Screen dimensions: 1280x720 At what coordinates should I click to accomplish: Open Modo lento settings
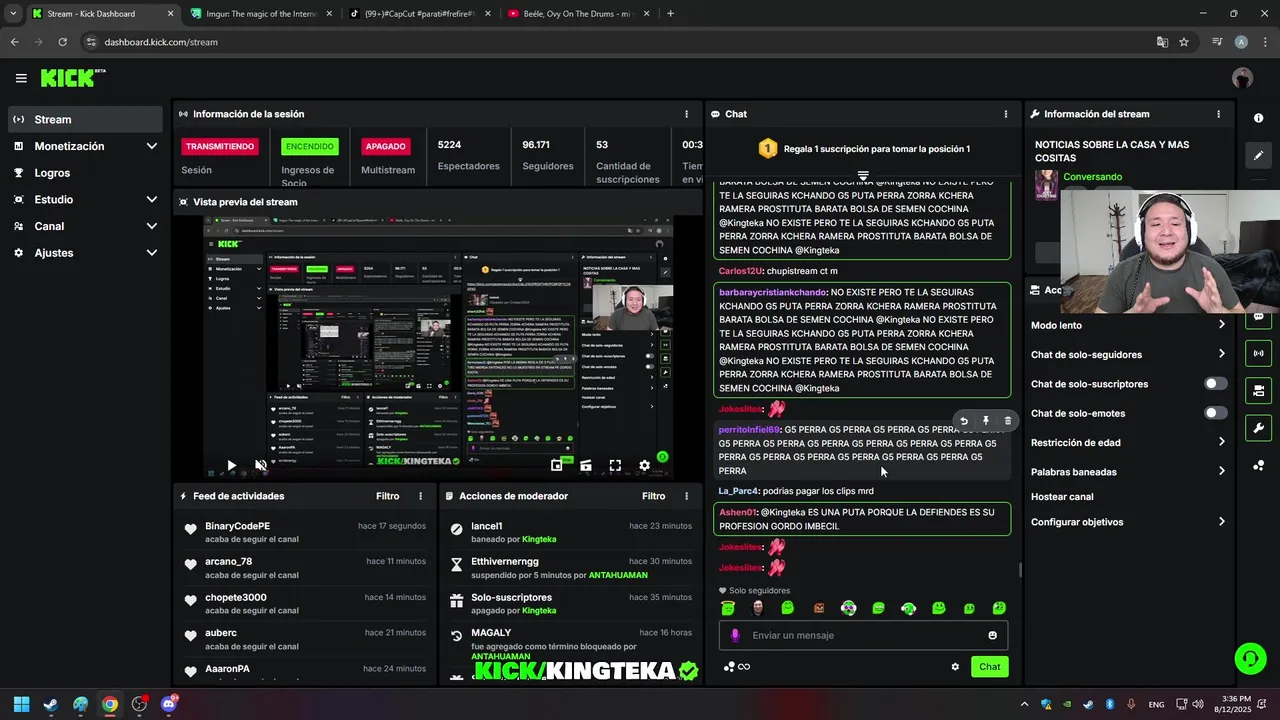pyautogui.click(x=1128, y=325)
